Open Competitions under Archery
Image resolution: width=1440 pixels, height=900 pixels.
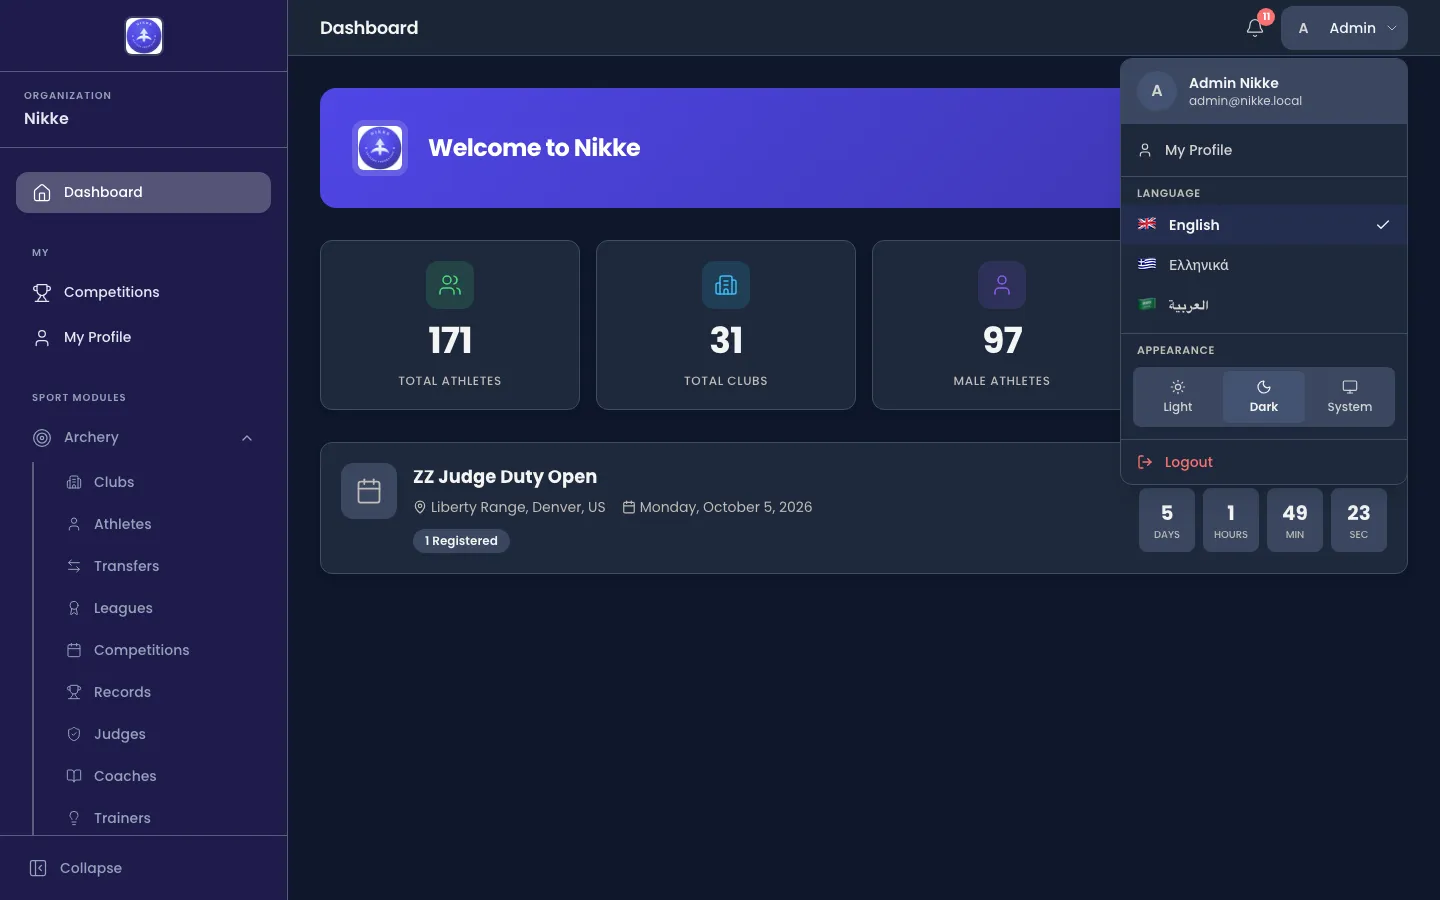click(160, 650)
